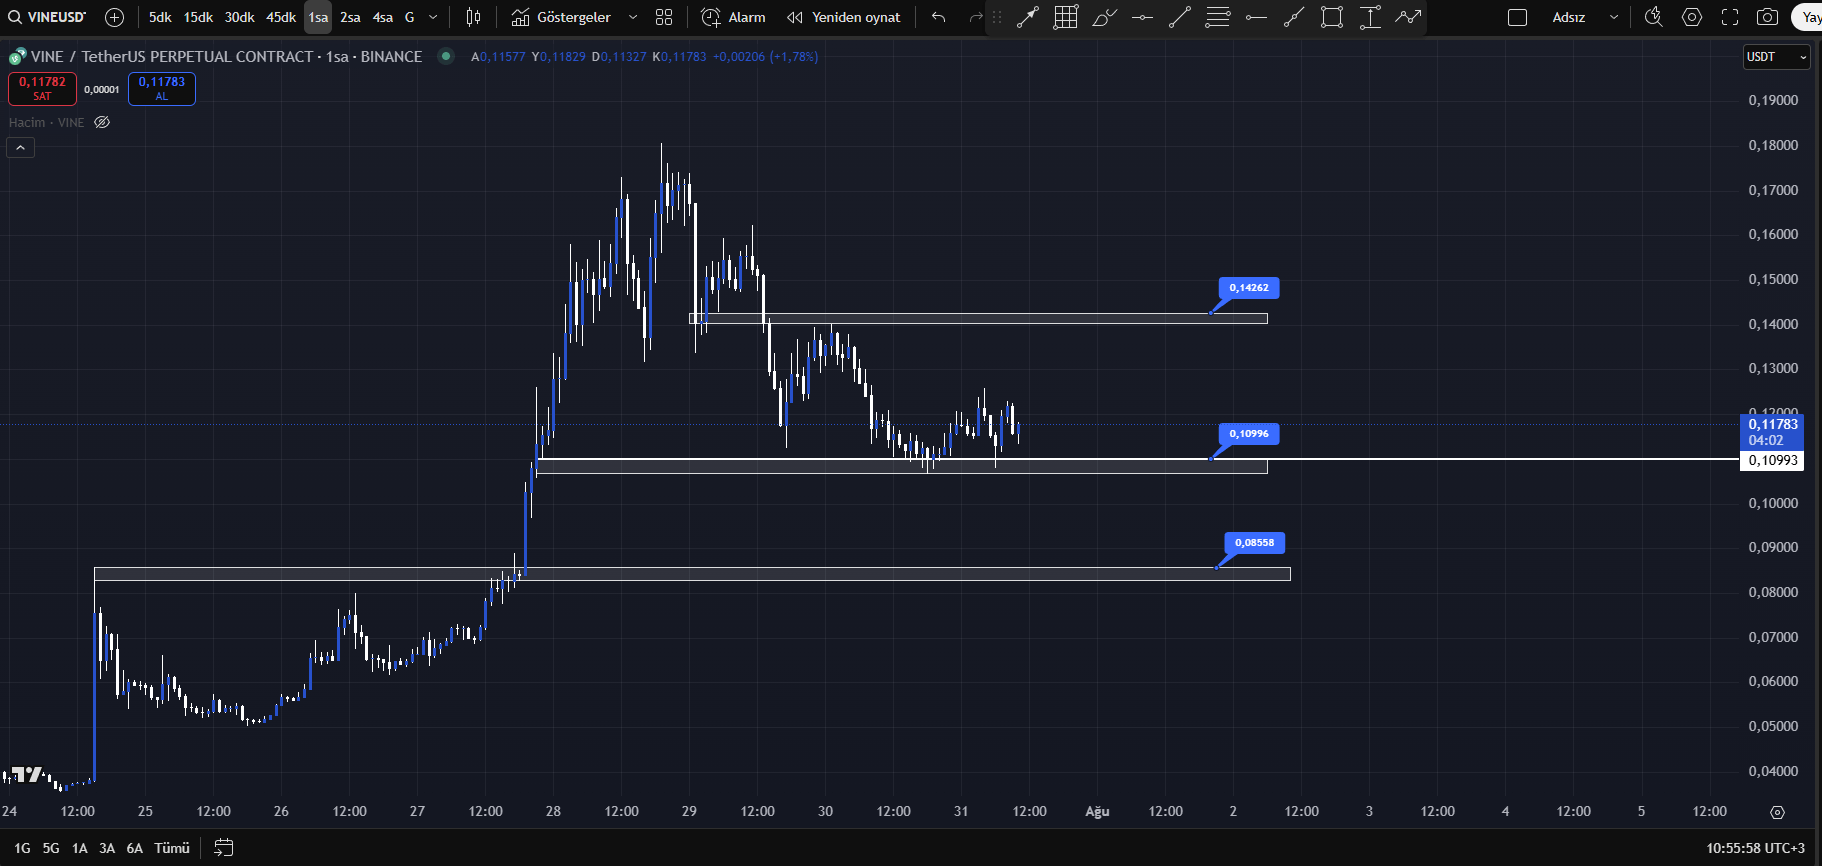The width and height of the screenshot is (1822, 866).
Task: Toggle visibility of Hacim VINE indicator
Action: coord(102,122)
